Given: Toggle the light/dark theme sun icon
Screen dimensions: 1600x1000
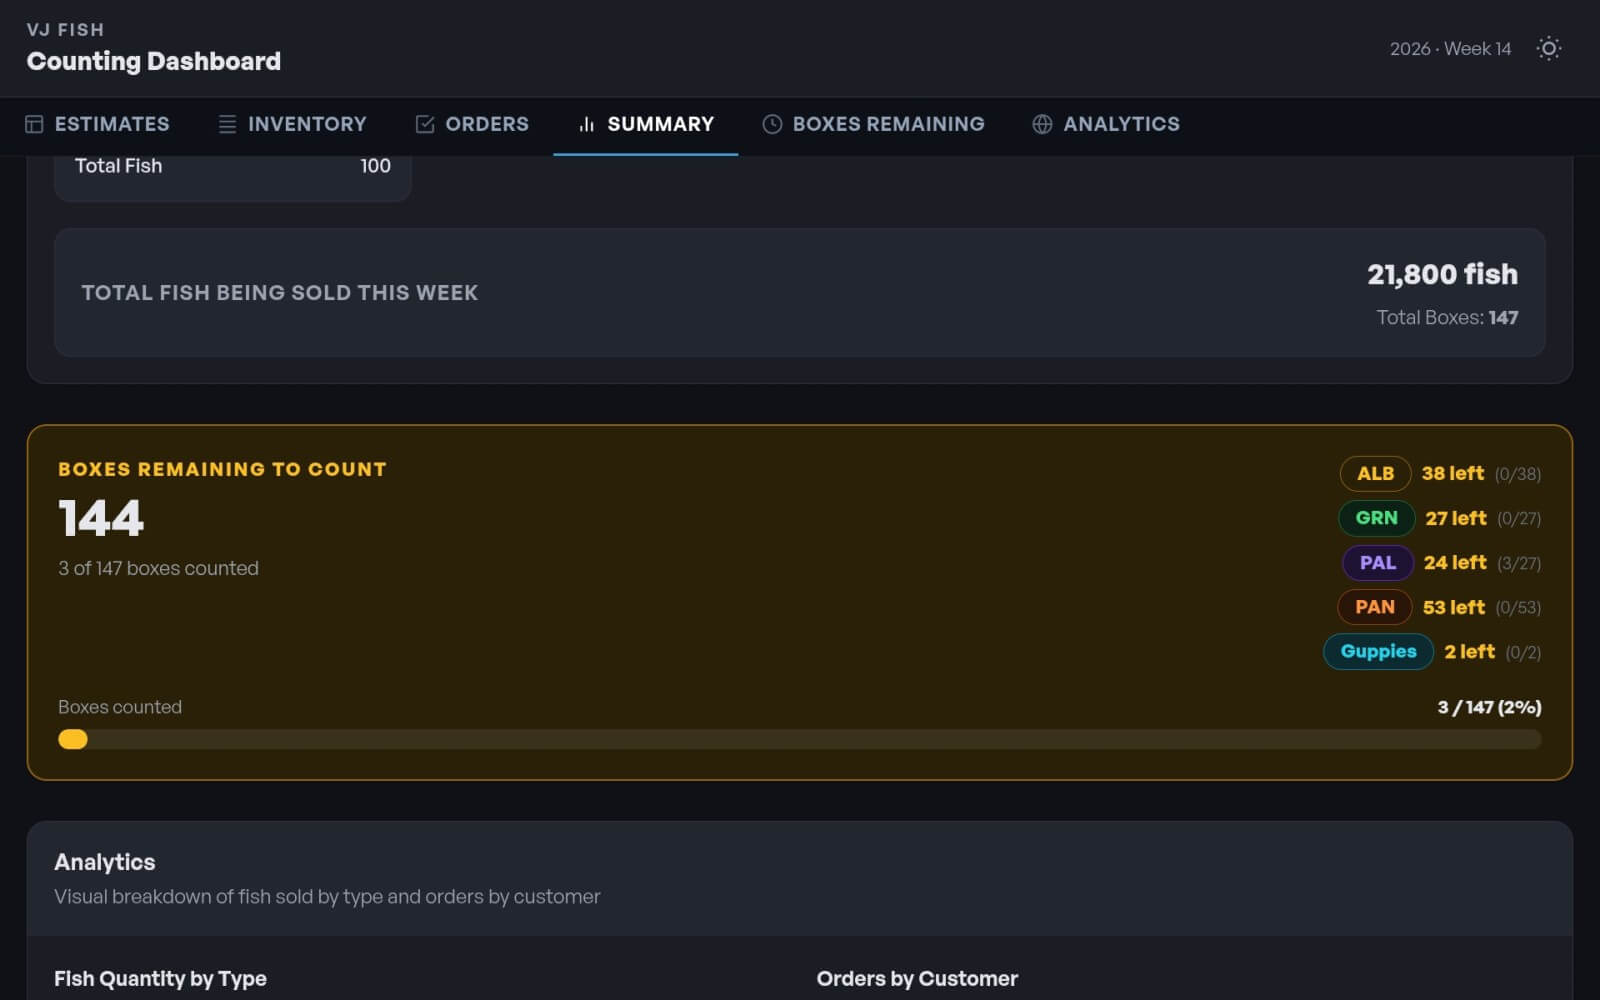Looking at the screenshot, I should pyautogui.click(x=1548, y=49).
